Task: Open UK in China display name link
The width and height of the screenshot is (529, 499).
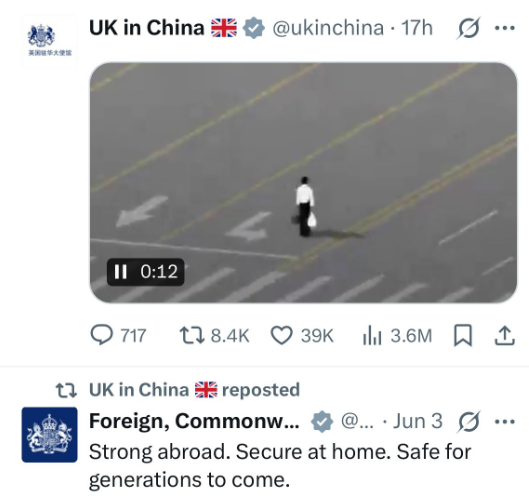Action: pyautogui.click(x=146, y=28)
